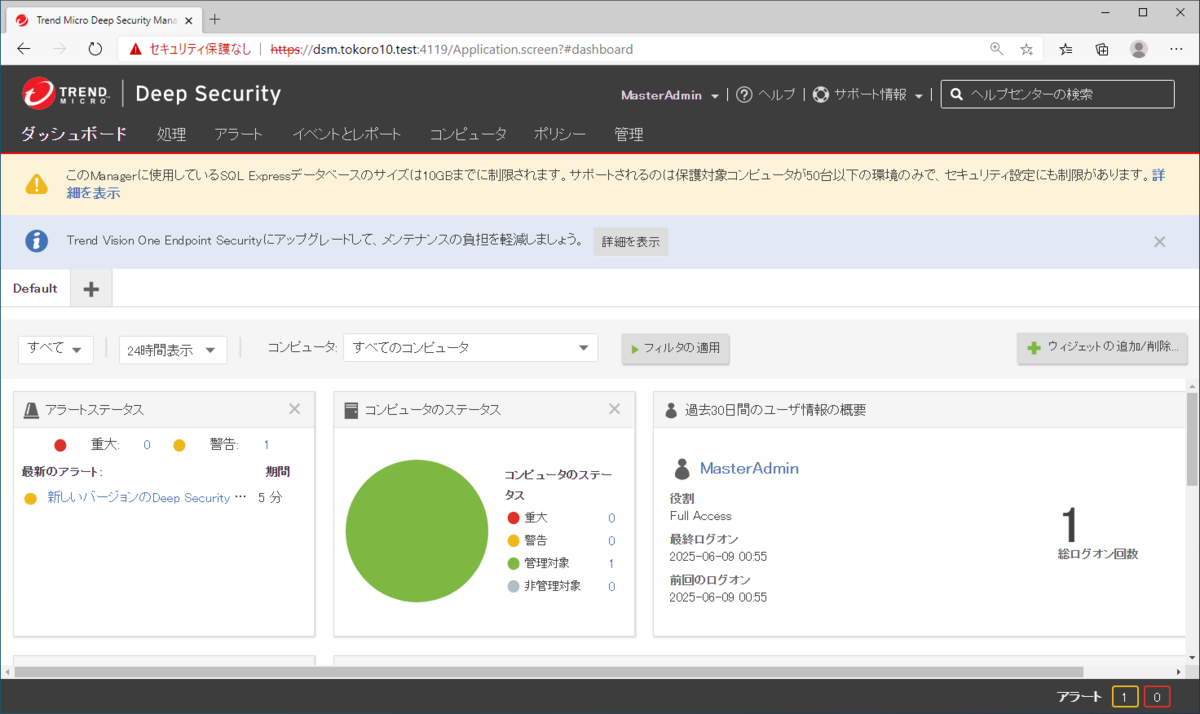Click the MasterAdmin link in user summary
The image size is (1200, 714).
click(x=749, y=468)
